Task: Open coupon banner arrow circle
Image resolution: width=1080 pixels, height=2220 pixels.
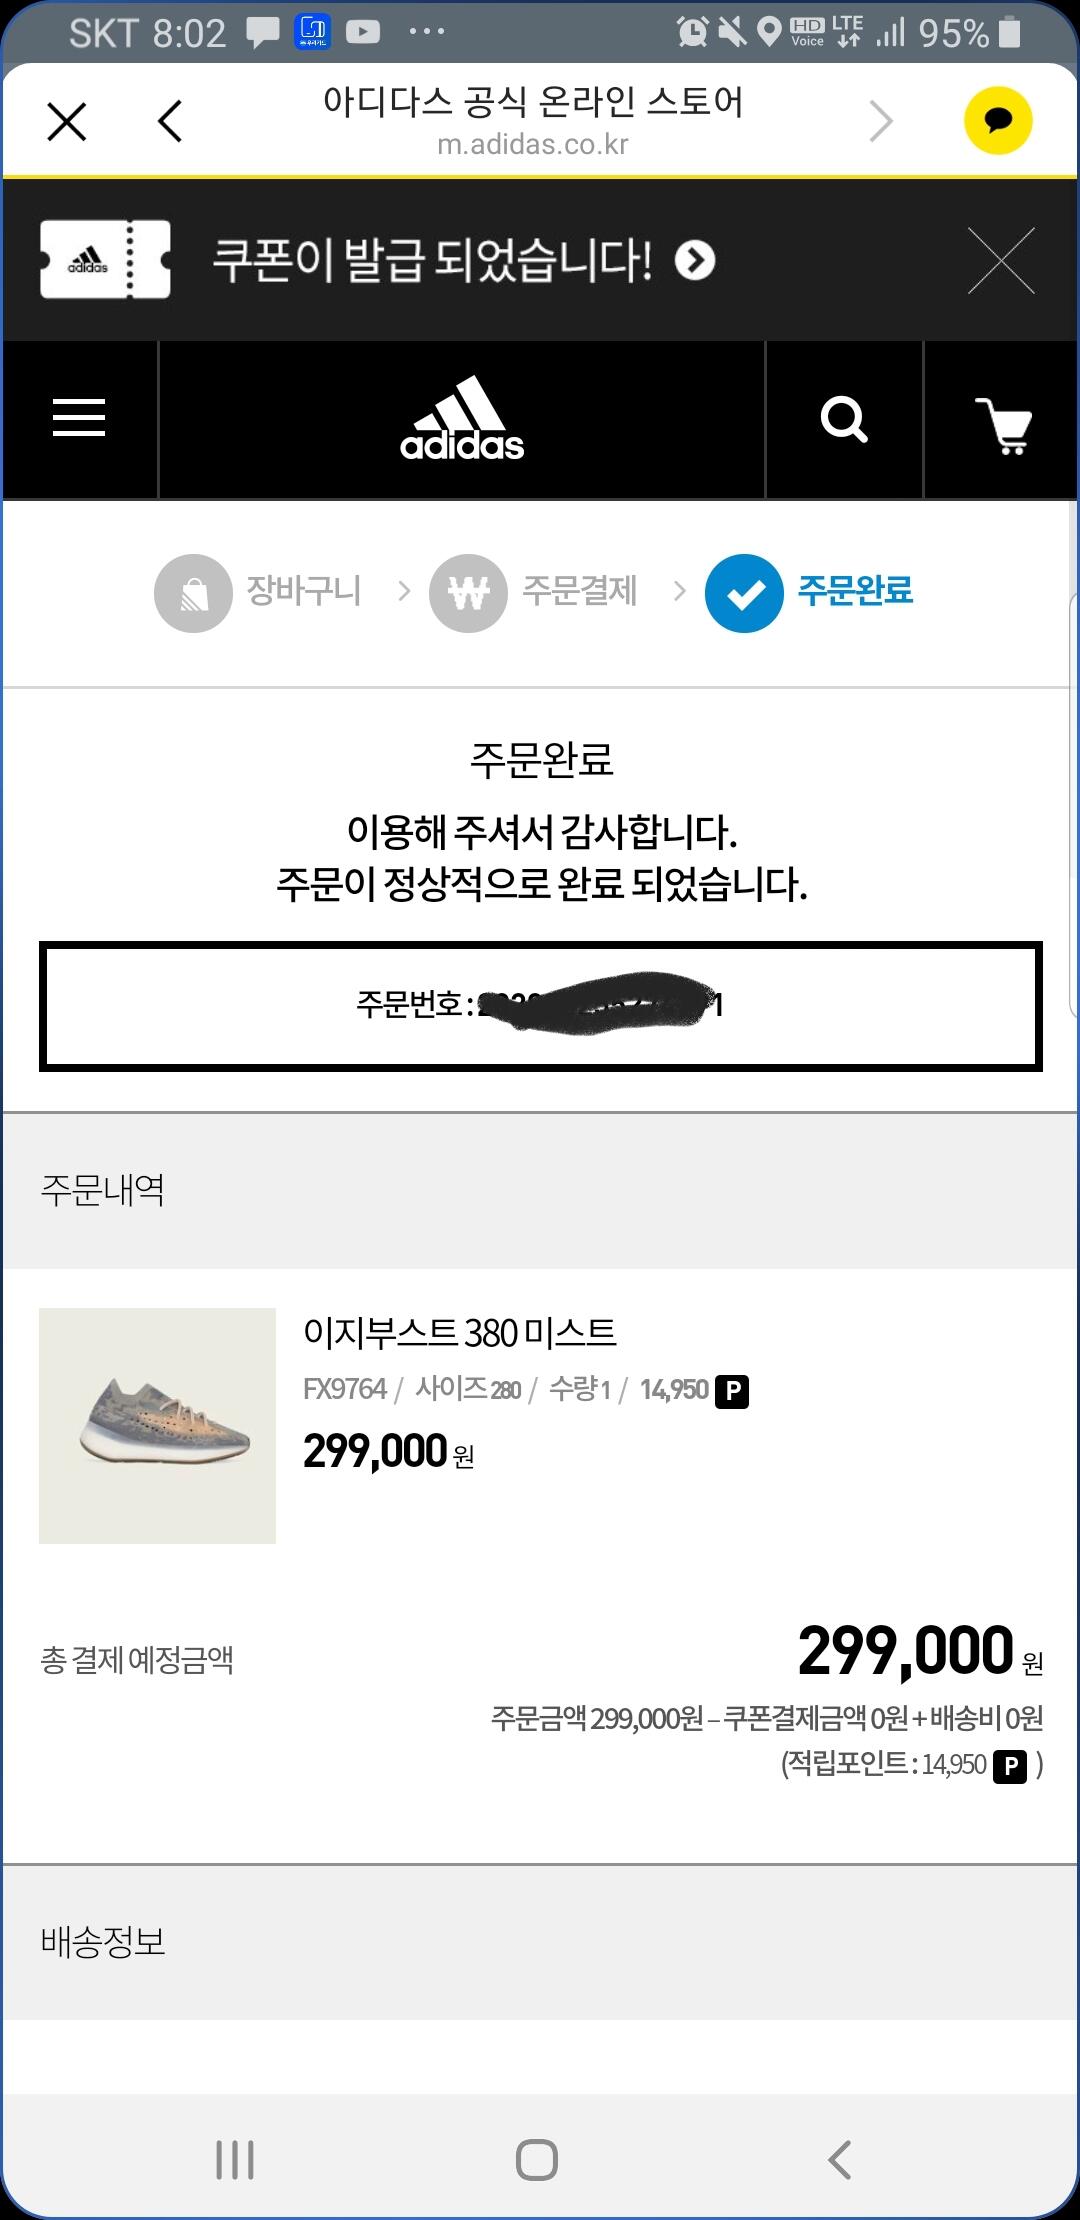Action: point(695,261)
